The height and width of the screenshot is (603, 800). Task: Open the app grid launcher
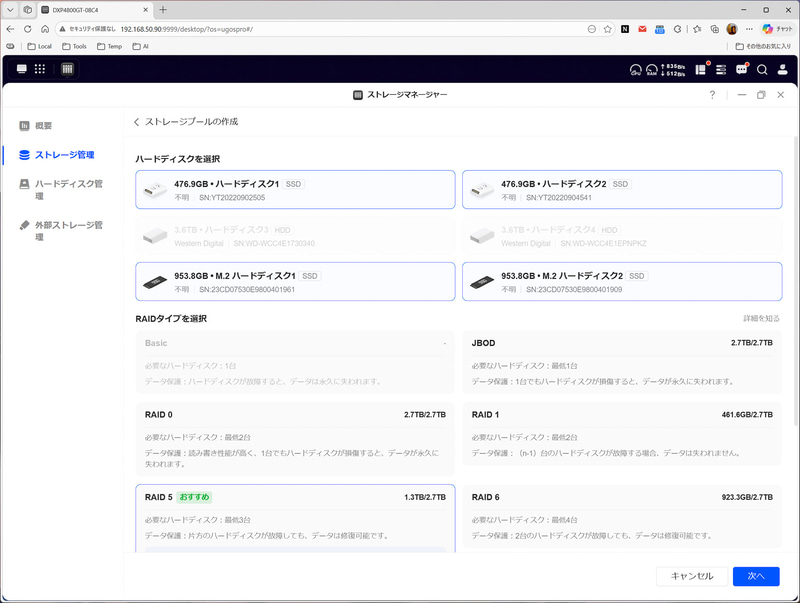click(40, 69)
